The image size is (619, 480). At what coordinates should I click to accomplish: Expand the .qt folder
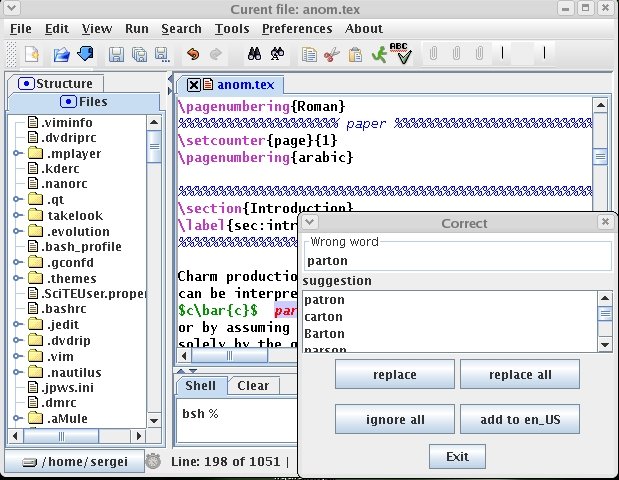(17, 199)
